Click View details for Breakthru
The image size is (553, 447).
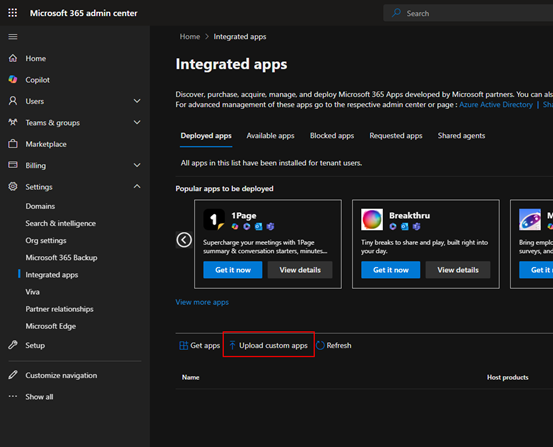tap(458, 270)
